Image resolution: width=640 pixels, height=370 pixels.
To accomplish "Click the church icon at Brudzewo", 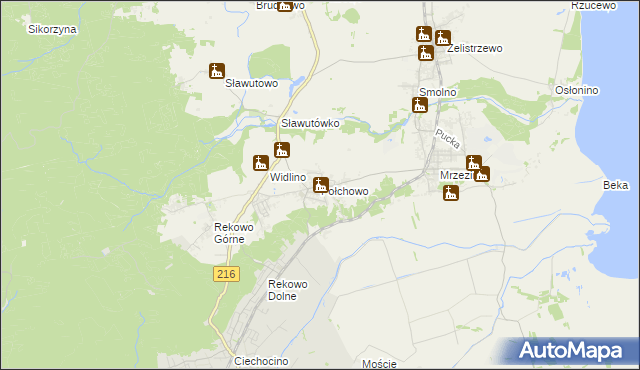I will click(x=285, y=5).
